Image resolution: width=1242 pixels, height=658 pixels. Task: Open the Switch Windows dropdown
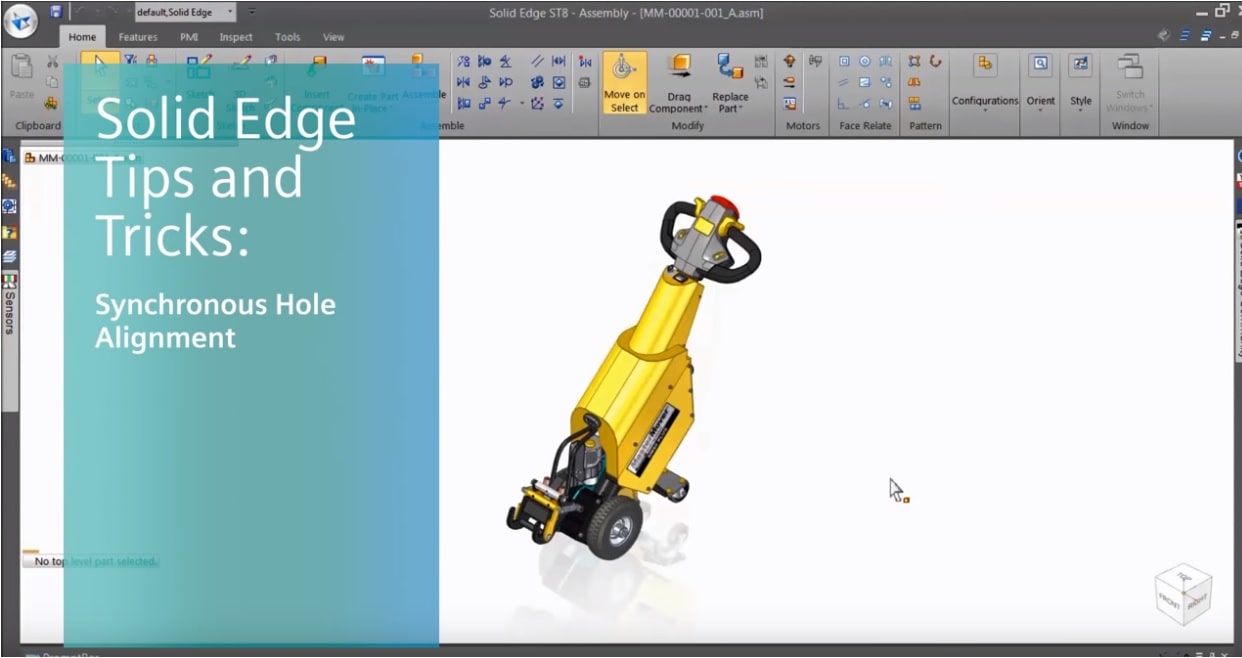click(x=1130, y=83)
